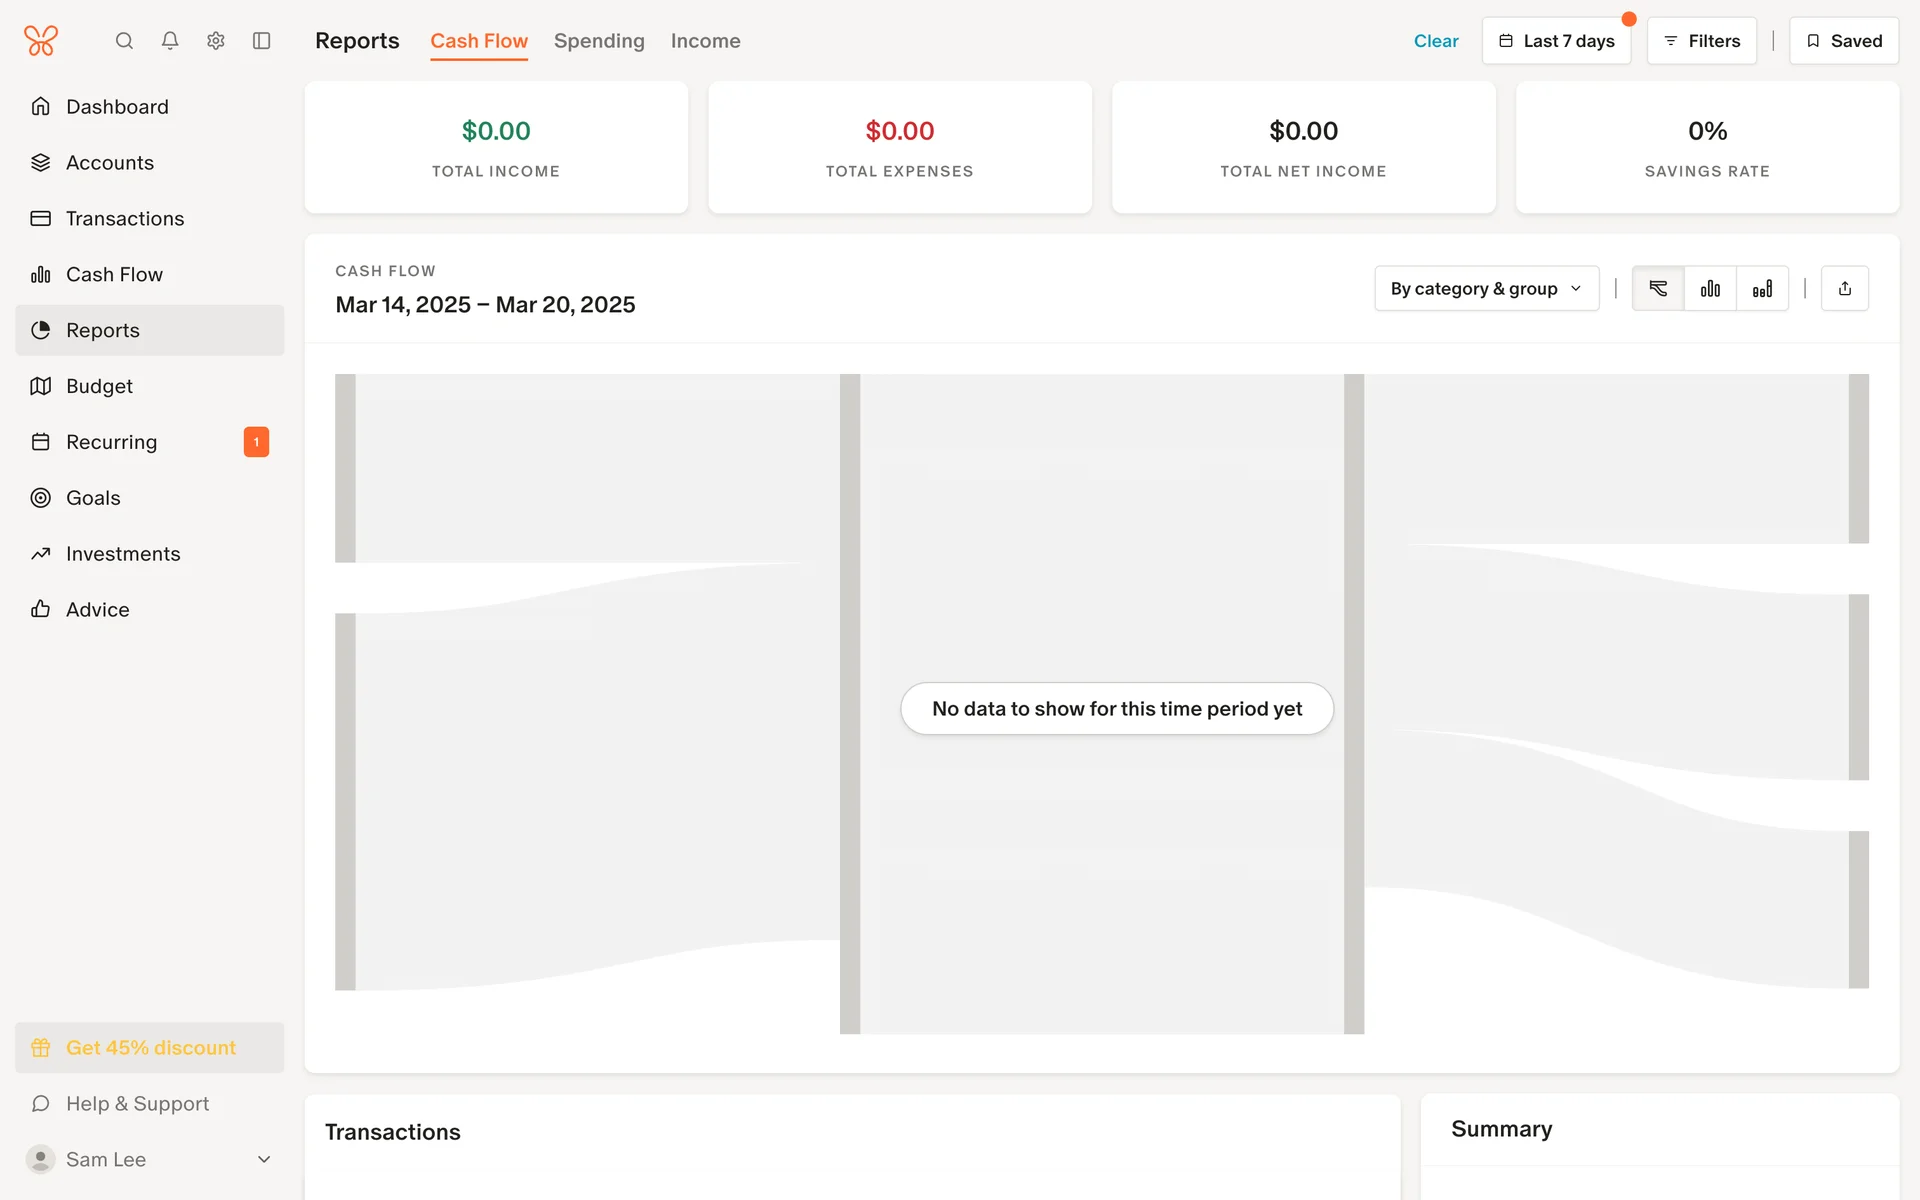Switch to bar chart view
Image resolution: width=1920 pixels, height=1200 pixels.
[x=1710, y=289]
